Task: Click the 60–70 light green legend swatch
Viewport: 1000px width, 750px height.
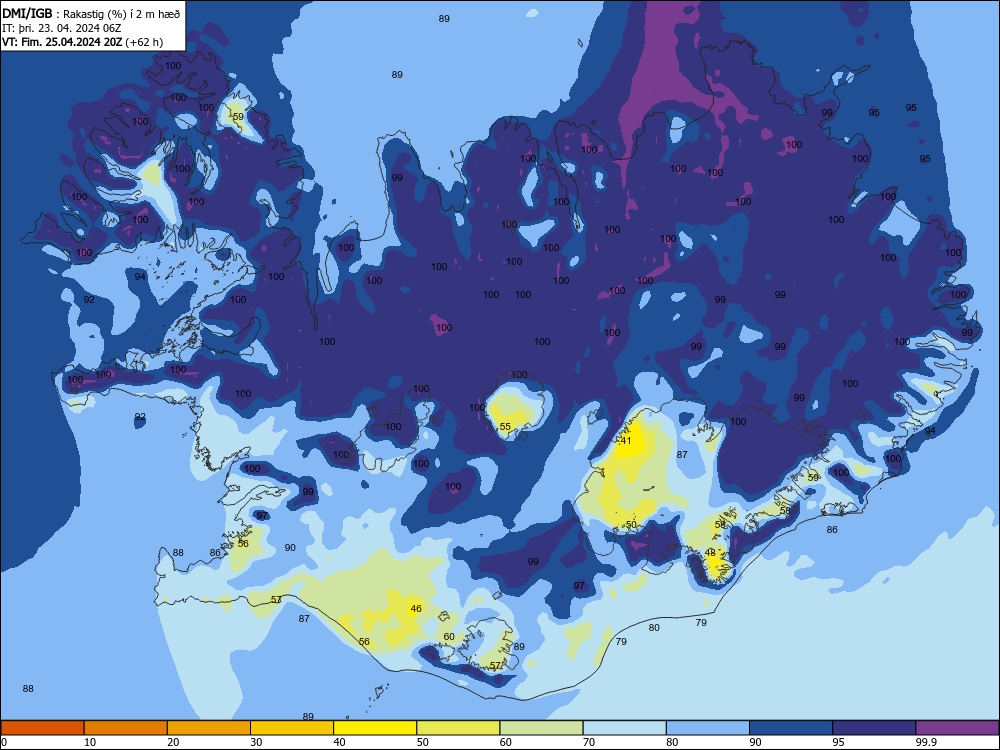Action: [541, 728]
